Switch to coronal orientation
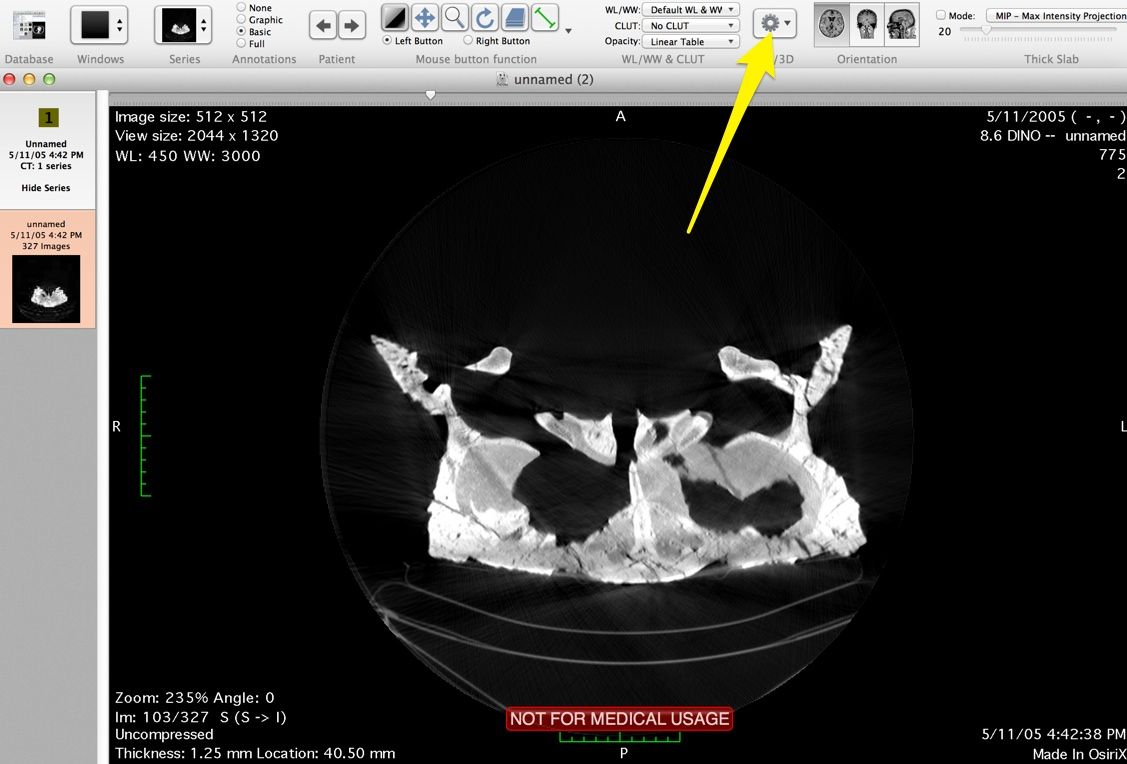Image resolution: width=1127 pixels, height=764 pixels. [x=867, y=22]
